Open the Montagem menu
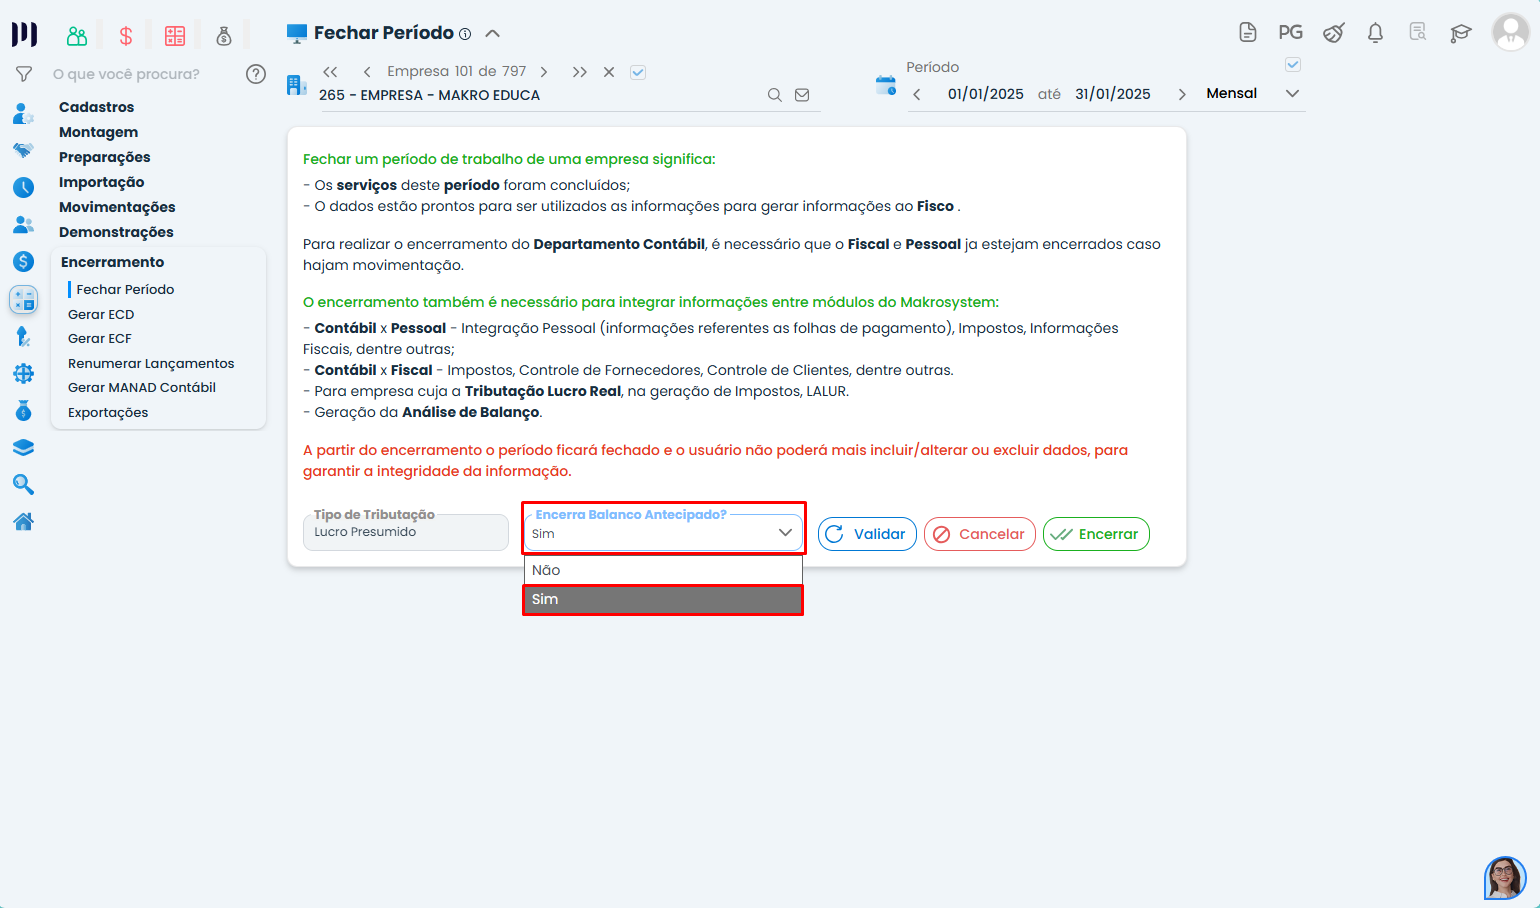Image resolution: width=1540 pixels, height=908 pixels. click(x=98, y=132)
